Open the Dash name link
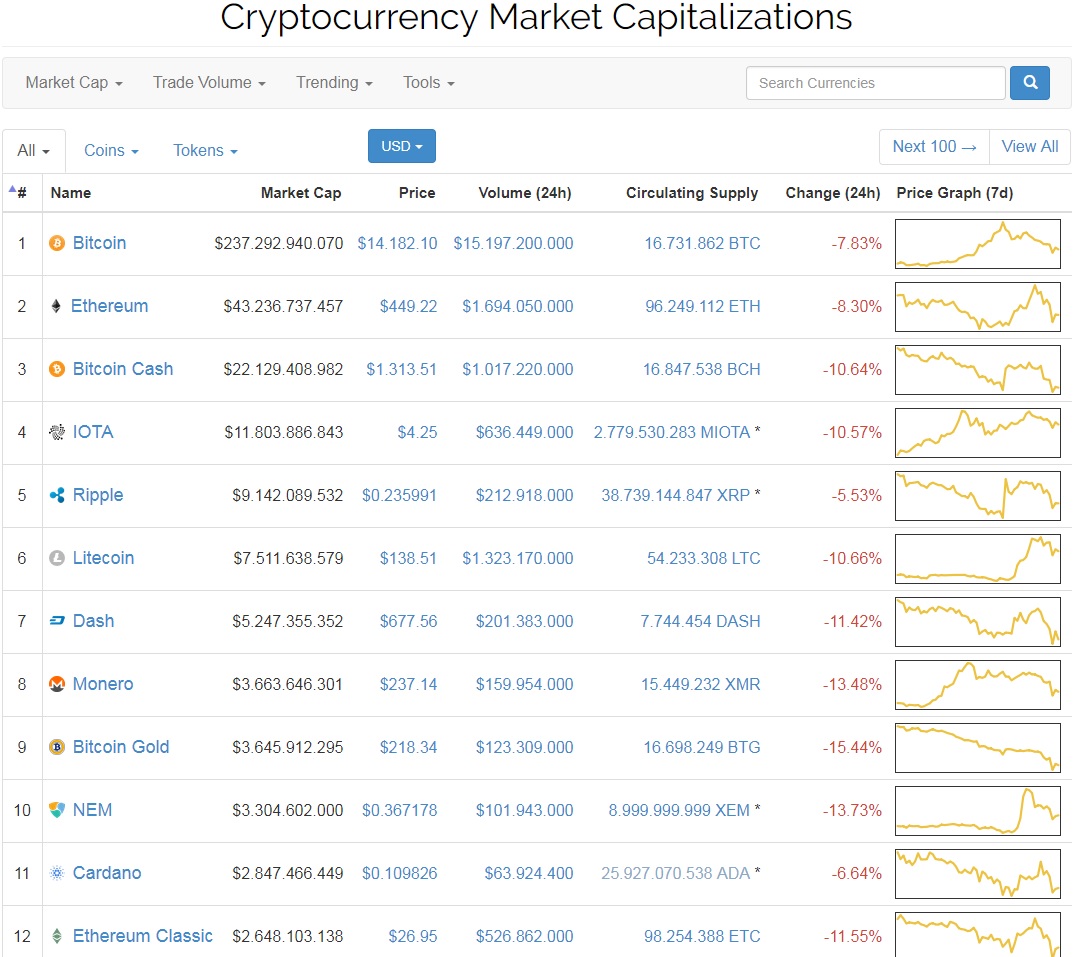Screen dimensions: 1089x957 point(93,621)
